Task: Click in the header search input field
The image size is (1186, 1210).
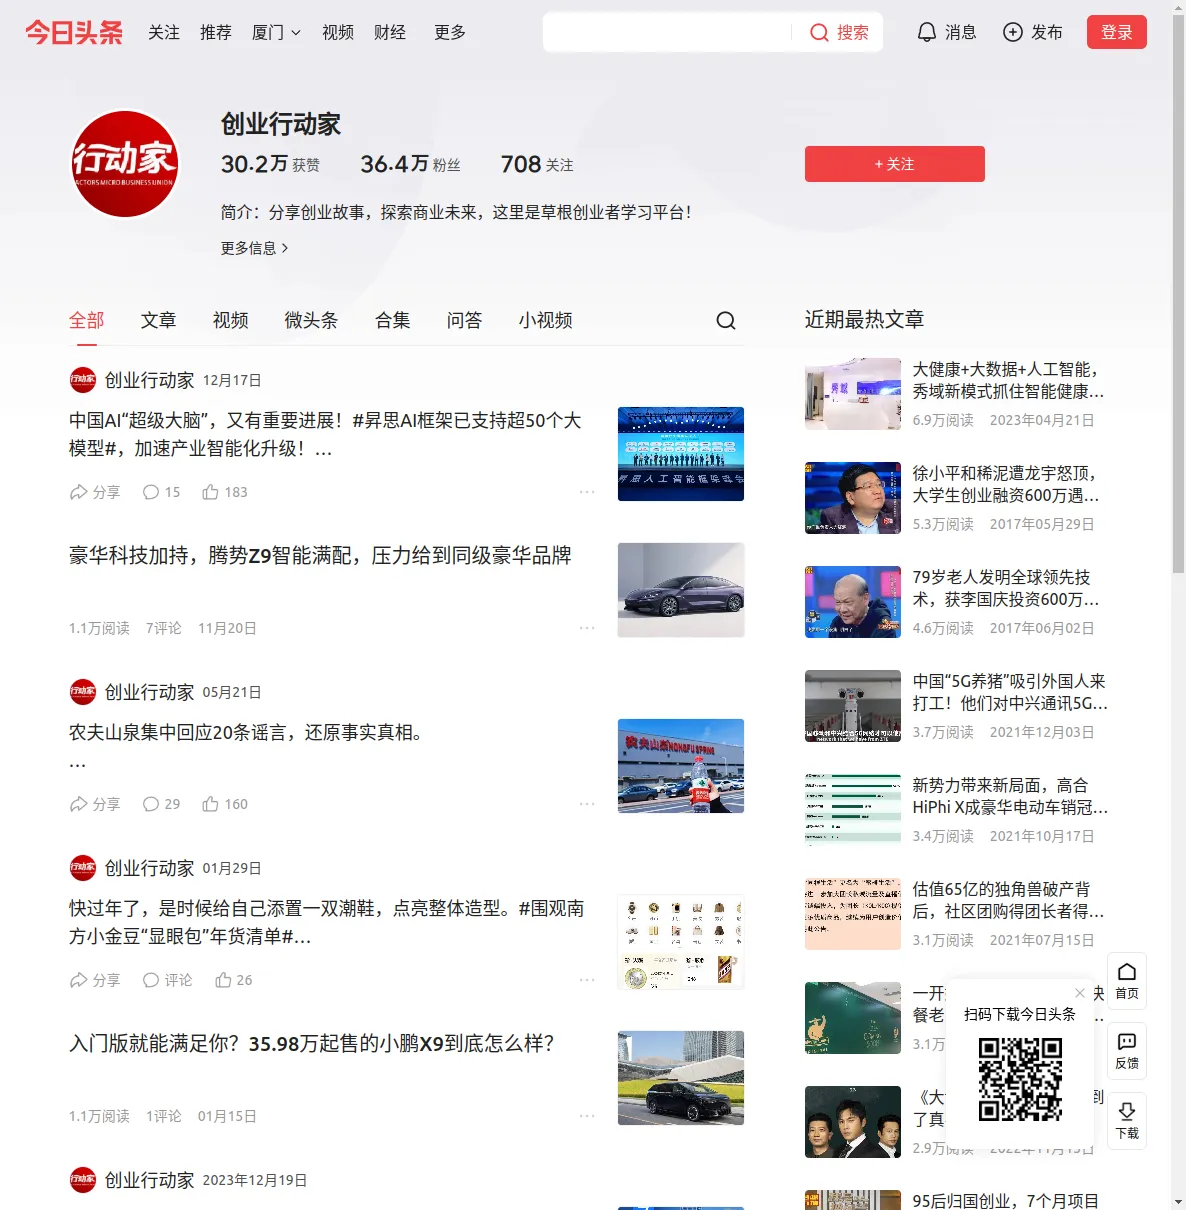Action: (668, 32)
